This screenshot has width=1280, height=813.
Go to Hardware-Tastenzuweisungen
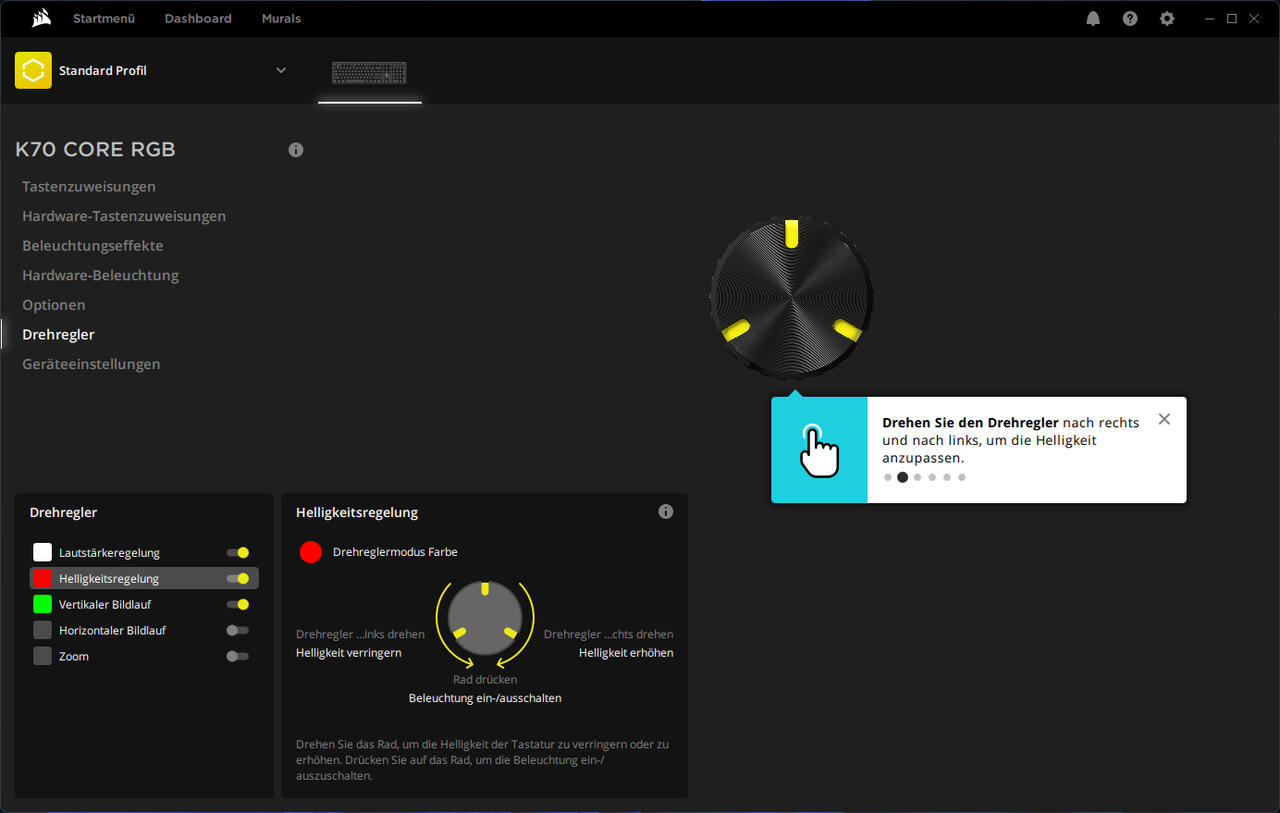coord(124,216)
